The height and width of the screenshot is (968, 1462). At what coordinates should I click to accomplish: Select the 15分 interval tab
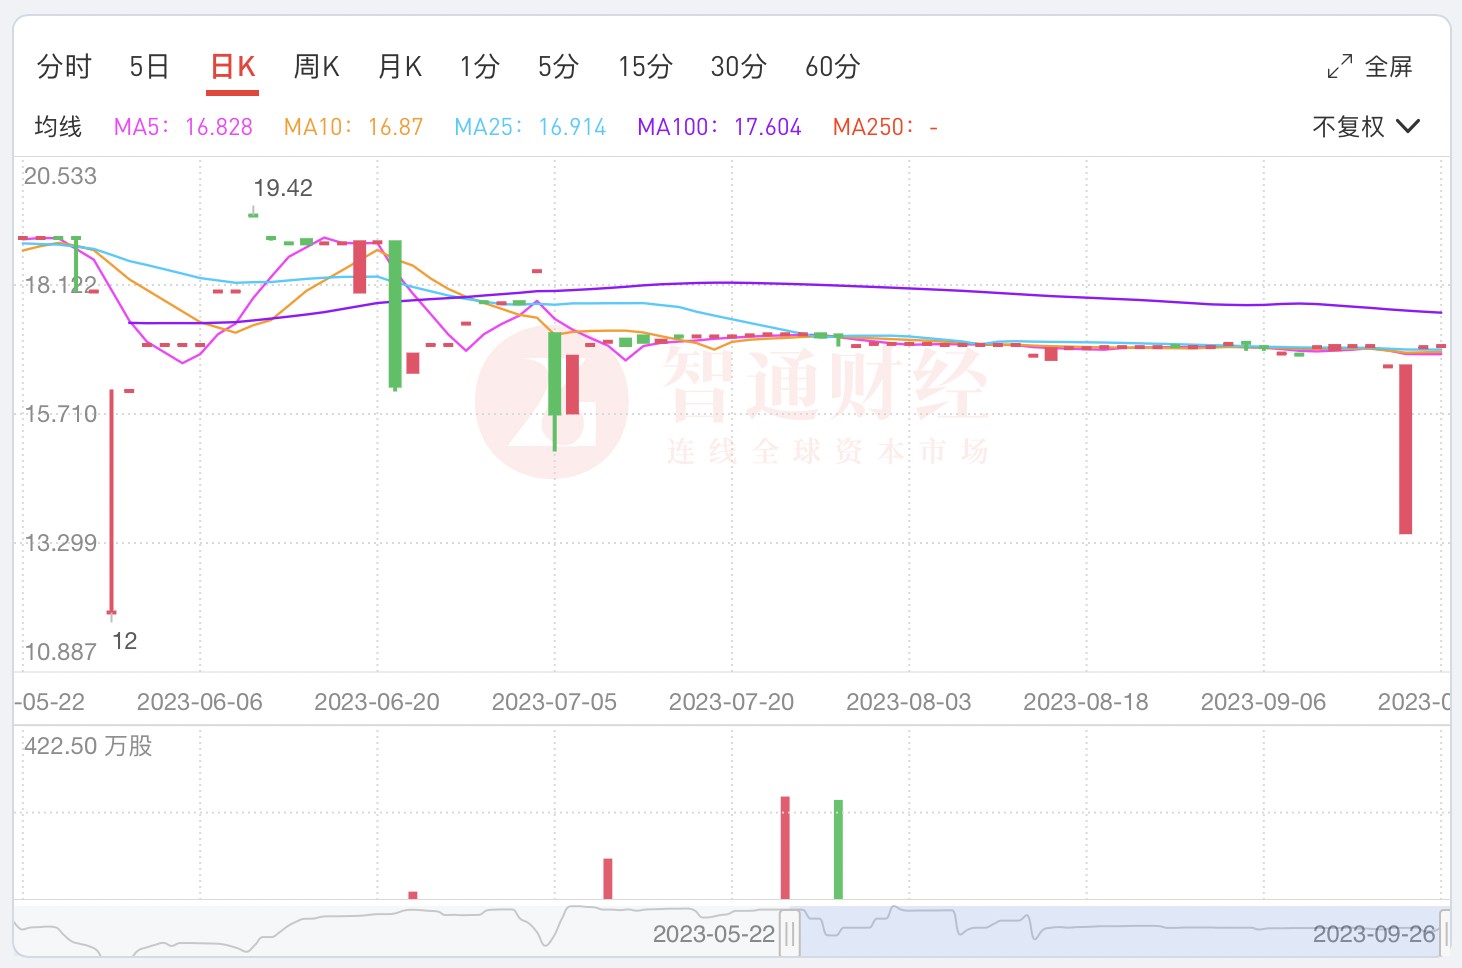pos(645,67)
